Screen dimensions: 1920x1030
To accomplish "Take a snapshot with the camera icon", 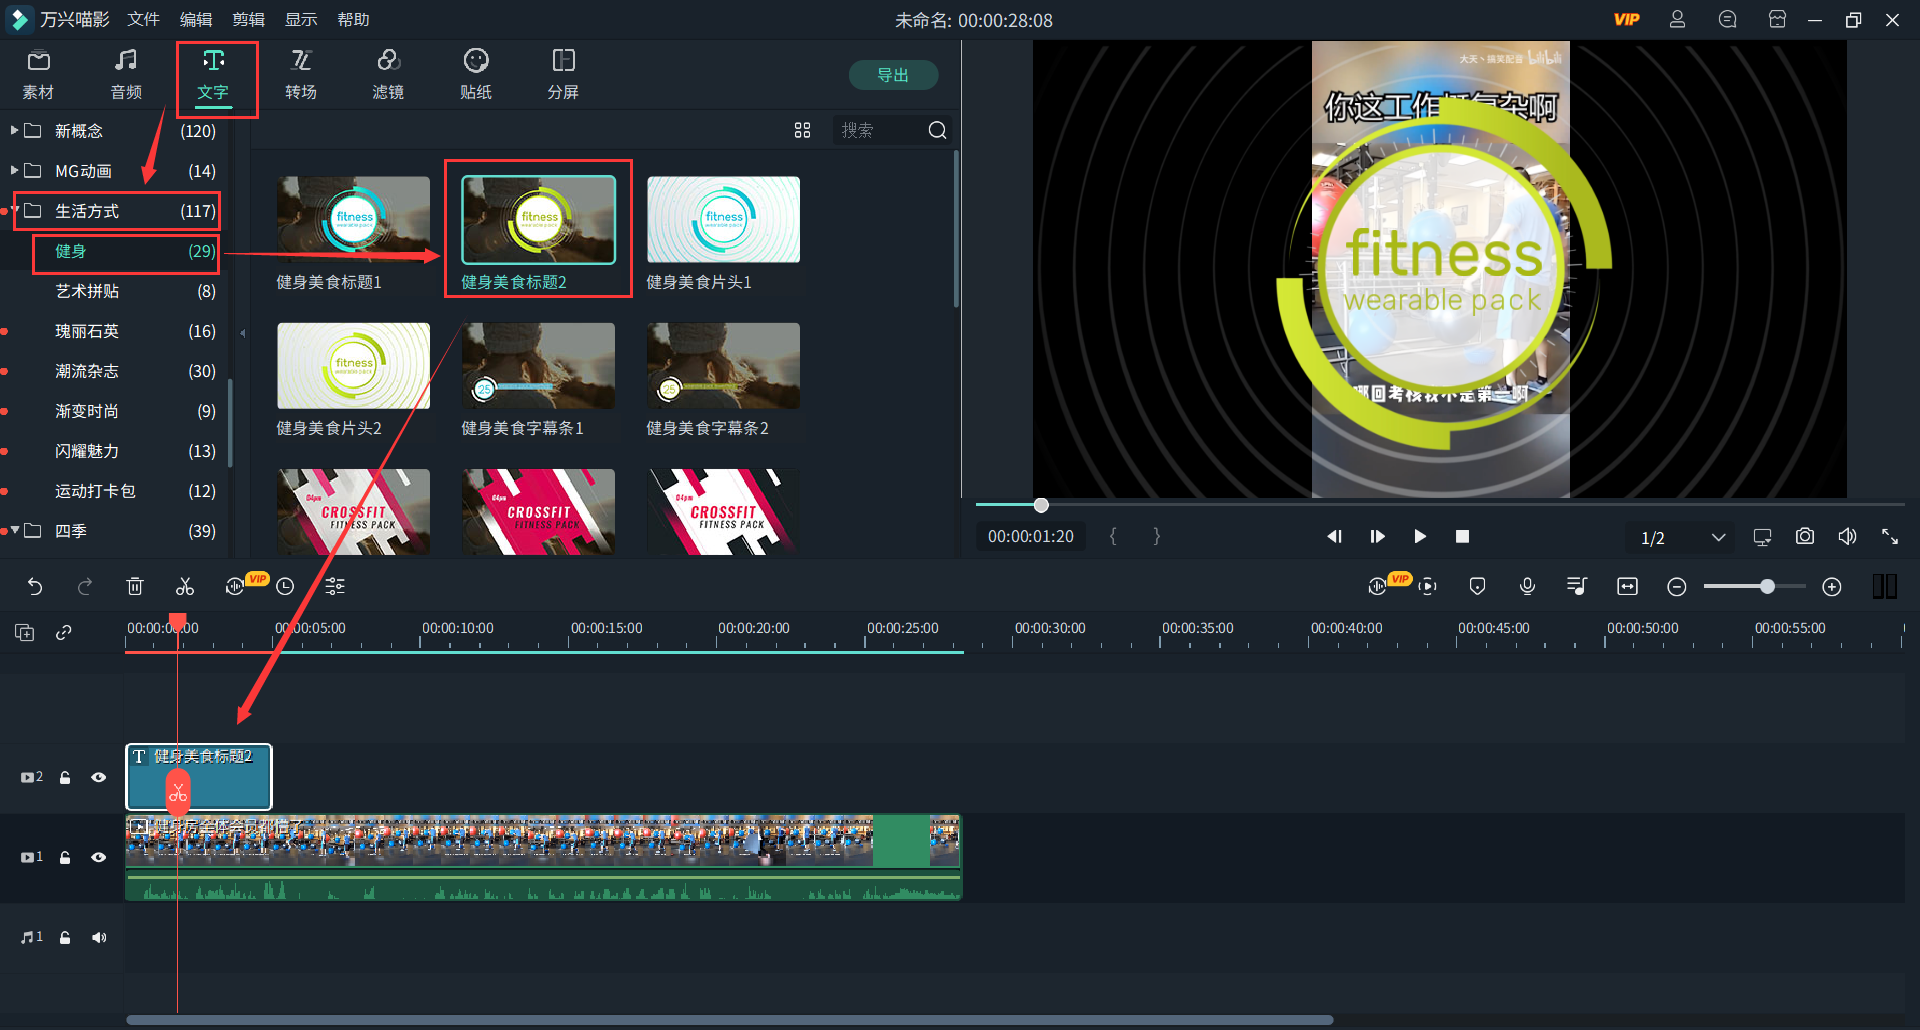I will pos(1804,537).
